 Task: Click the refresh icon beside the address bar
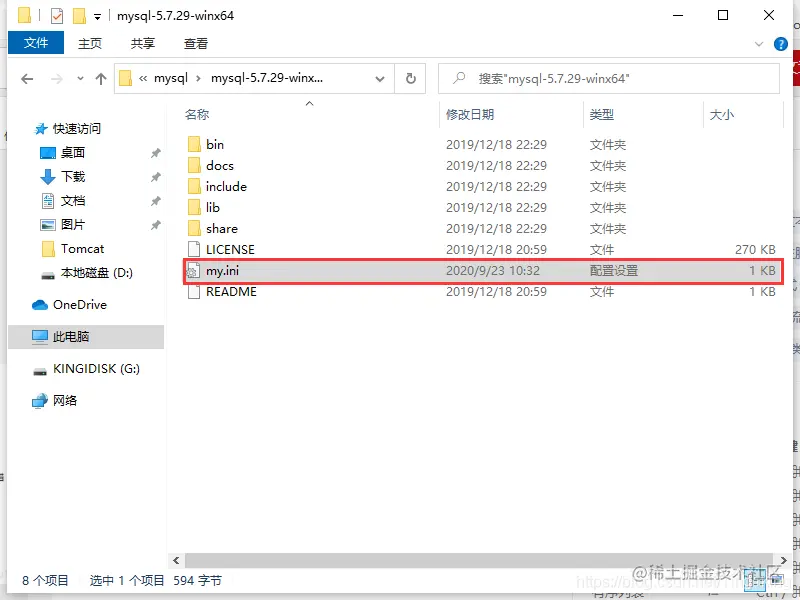coord(410,78)
